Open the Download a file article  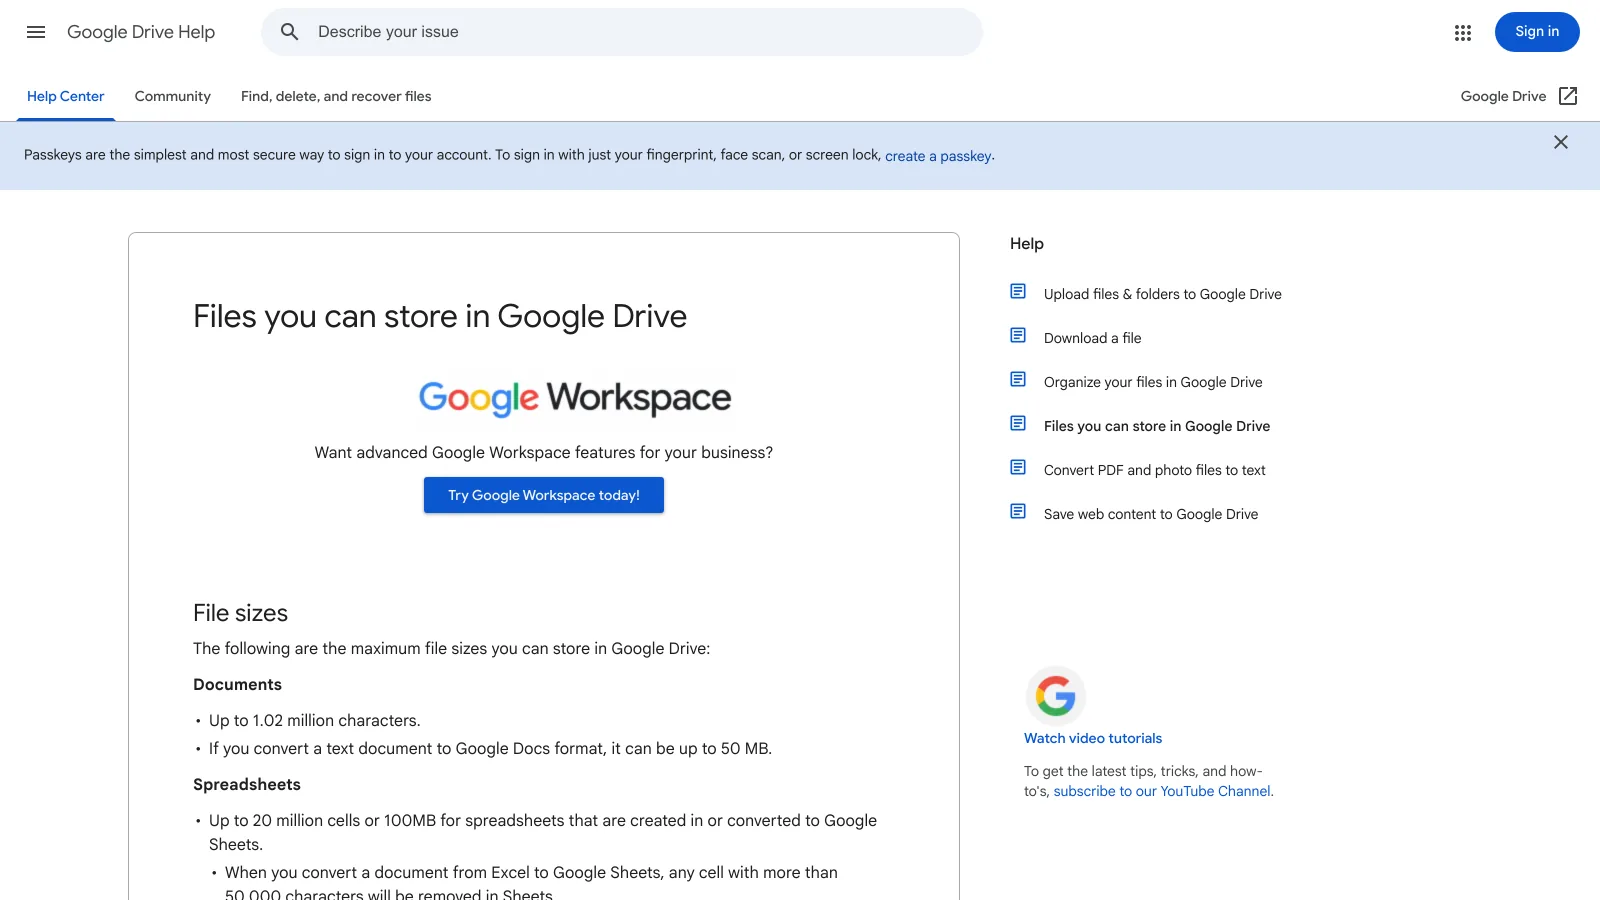(x=1092, y=338)
